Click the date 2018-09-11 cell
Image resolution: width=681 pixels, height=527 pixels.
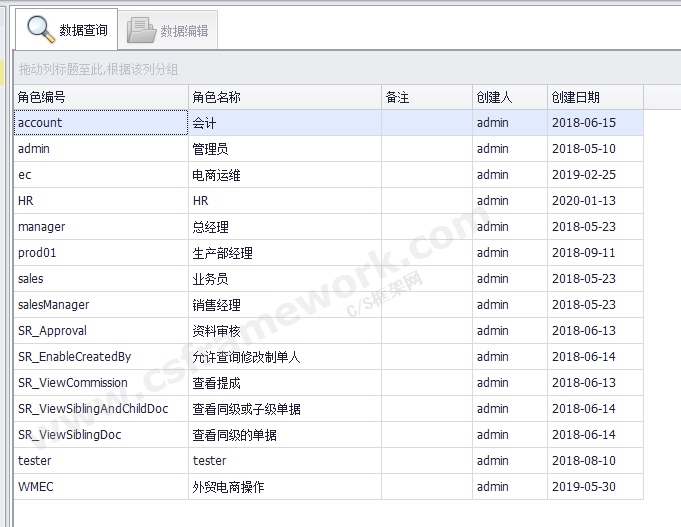pyautogui.click(x=595, y=253)
